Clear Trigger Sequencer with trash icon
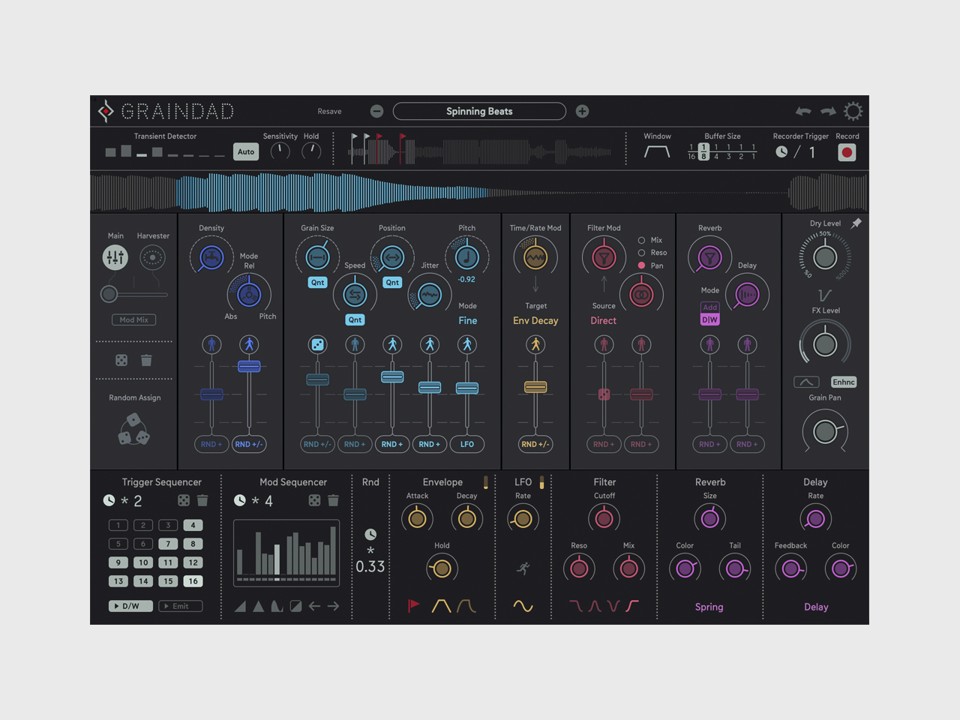960x720 pixels. click(203, 501)
